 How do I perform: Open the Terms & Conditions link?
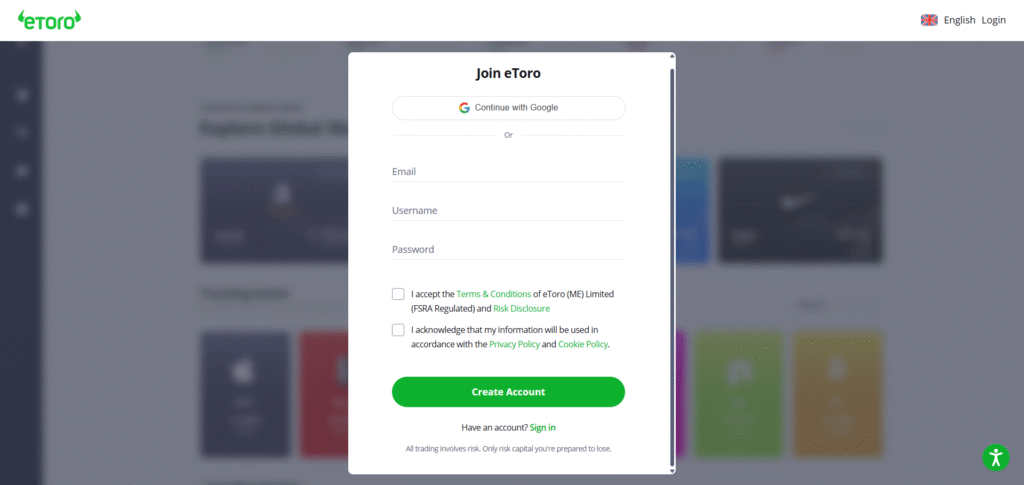coord(493,294)
